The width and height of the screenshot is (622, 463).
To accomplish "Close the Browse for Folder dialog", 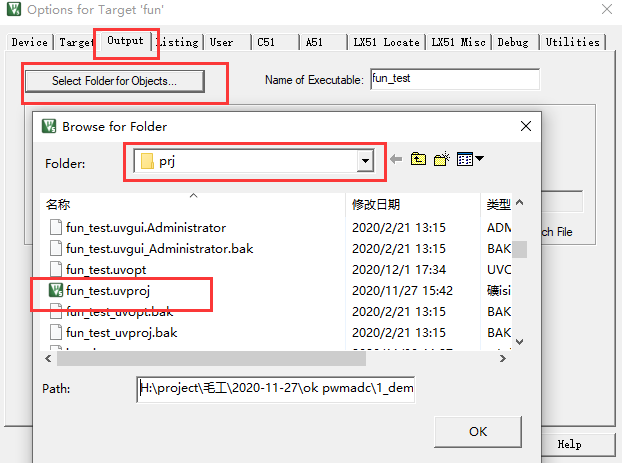I will 526,126.
